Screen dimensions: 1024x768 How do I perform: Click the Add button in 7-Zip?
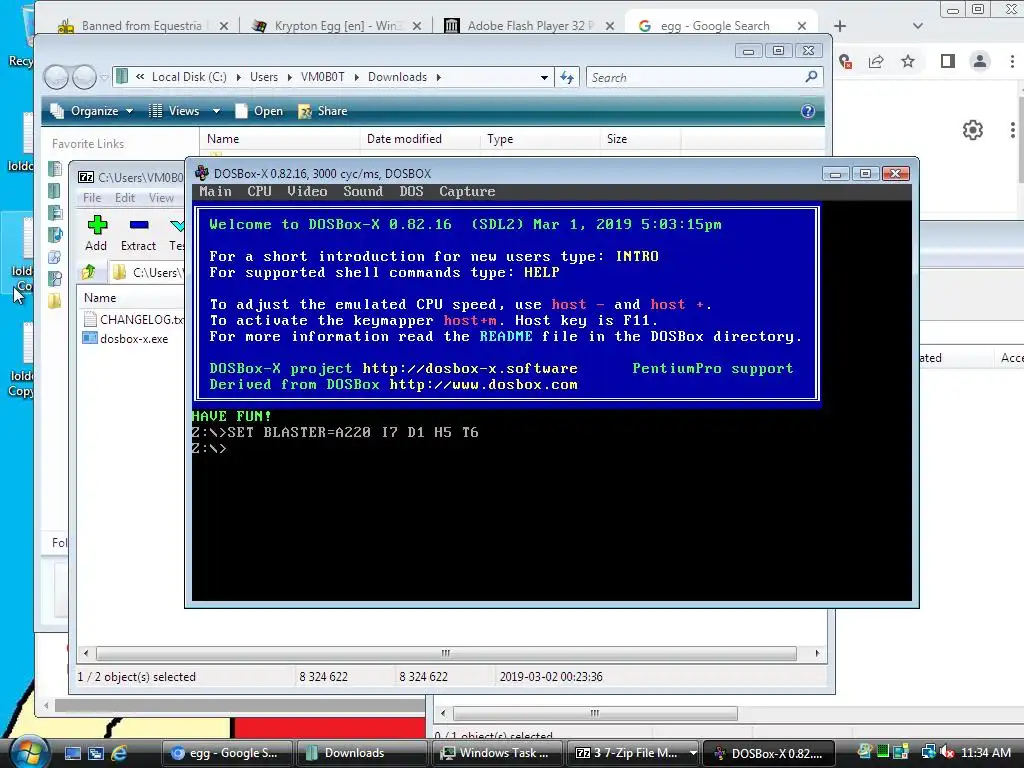pyautogui.click(x=97, y=233)
